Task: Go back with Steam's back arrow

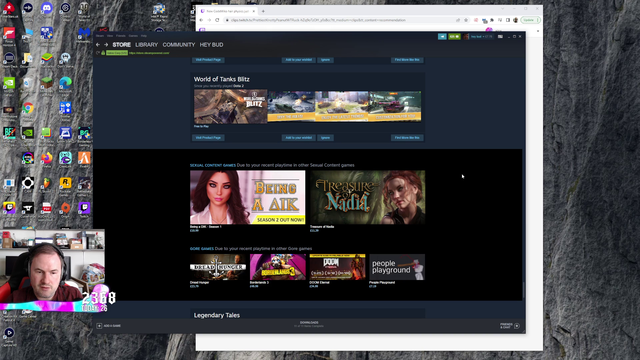Action: click(x=98, y=44)
